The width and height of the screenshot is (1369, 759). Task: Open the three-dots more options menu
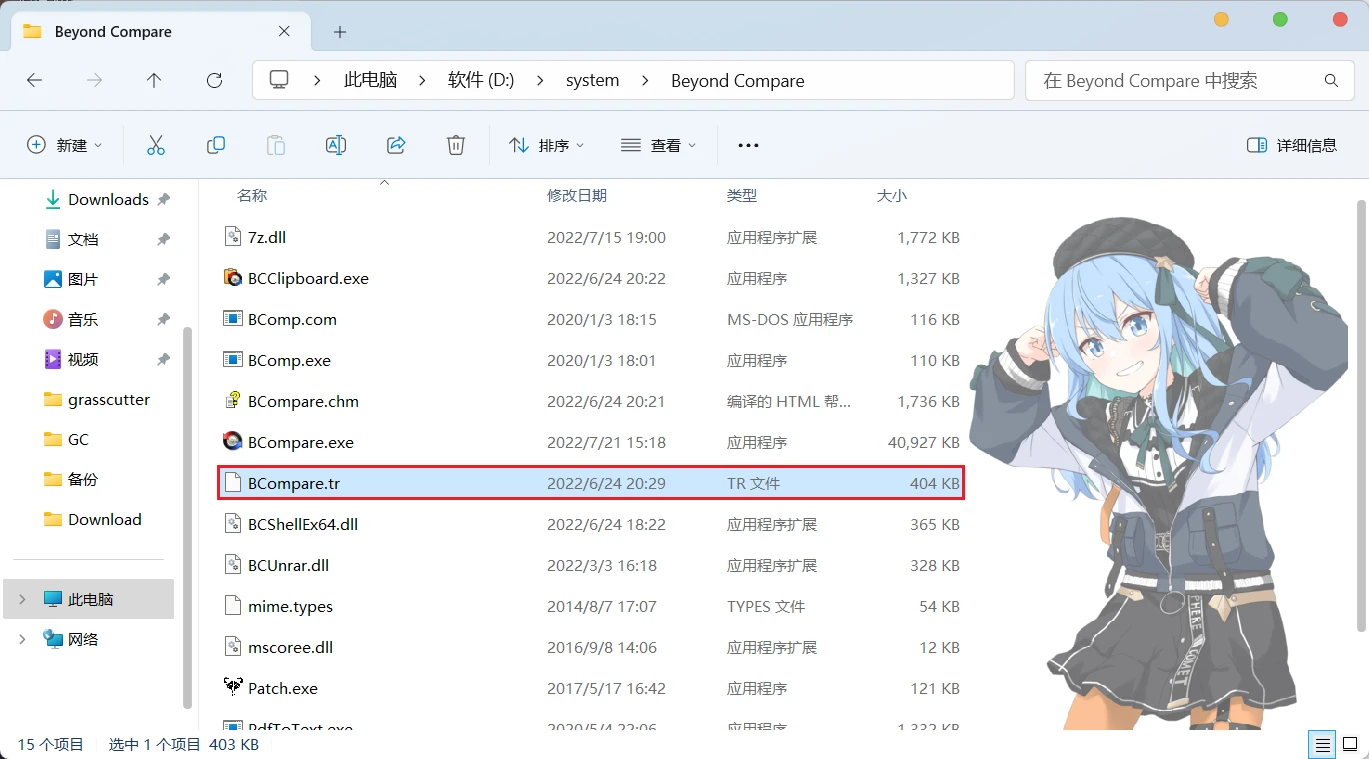click(748, 145)
